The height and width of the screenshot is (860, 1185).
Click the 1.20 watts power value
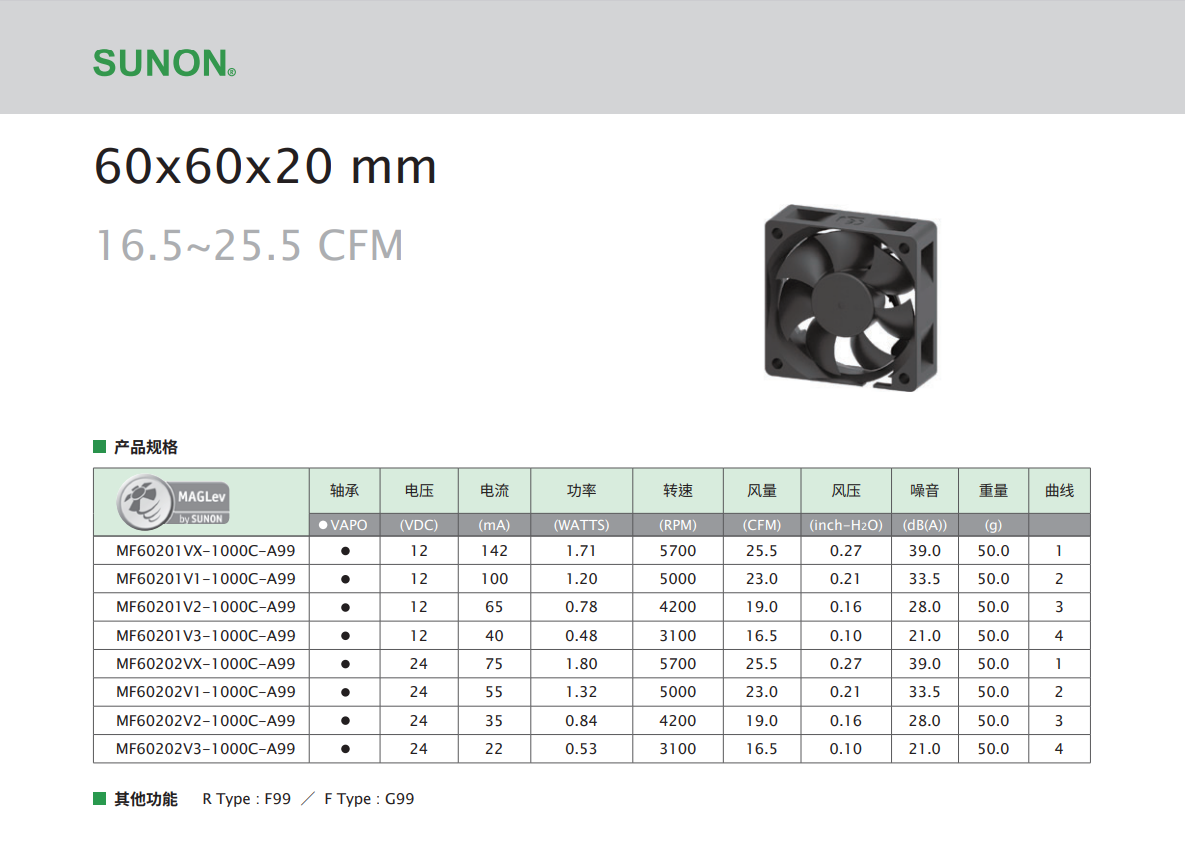581,579
